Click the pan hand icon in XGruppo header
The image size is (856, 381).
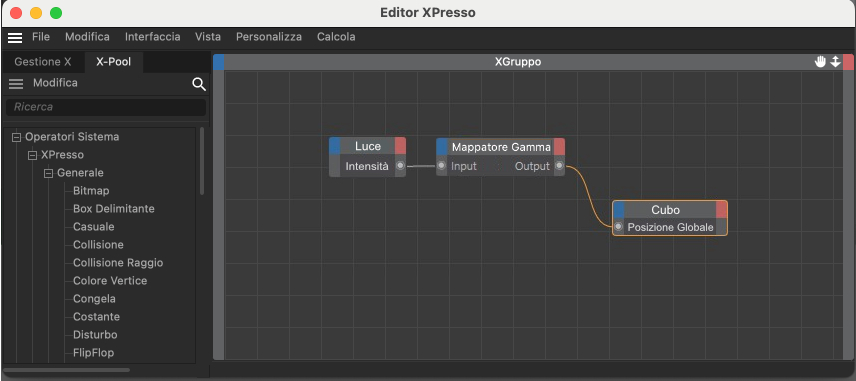point(820,62)
